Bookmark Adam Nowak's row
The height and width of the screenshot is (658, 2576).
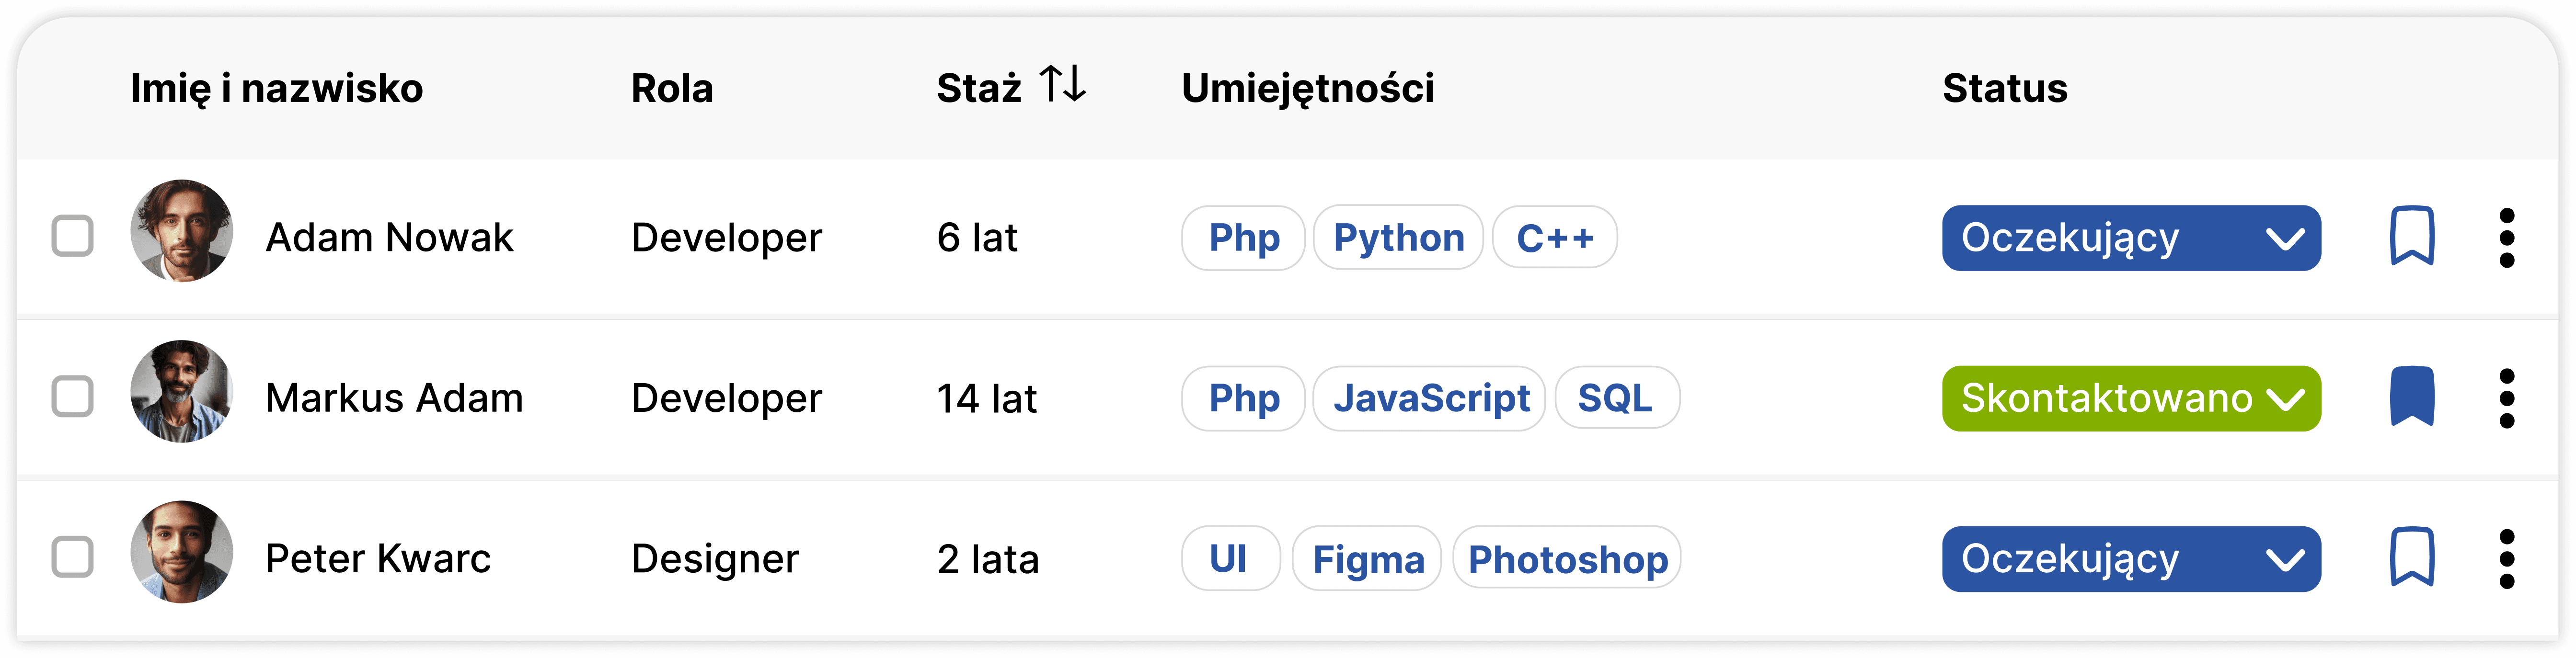2411,237
